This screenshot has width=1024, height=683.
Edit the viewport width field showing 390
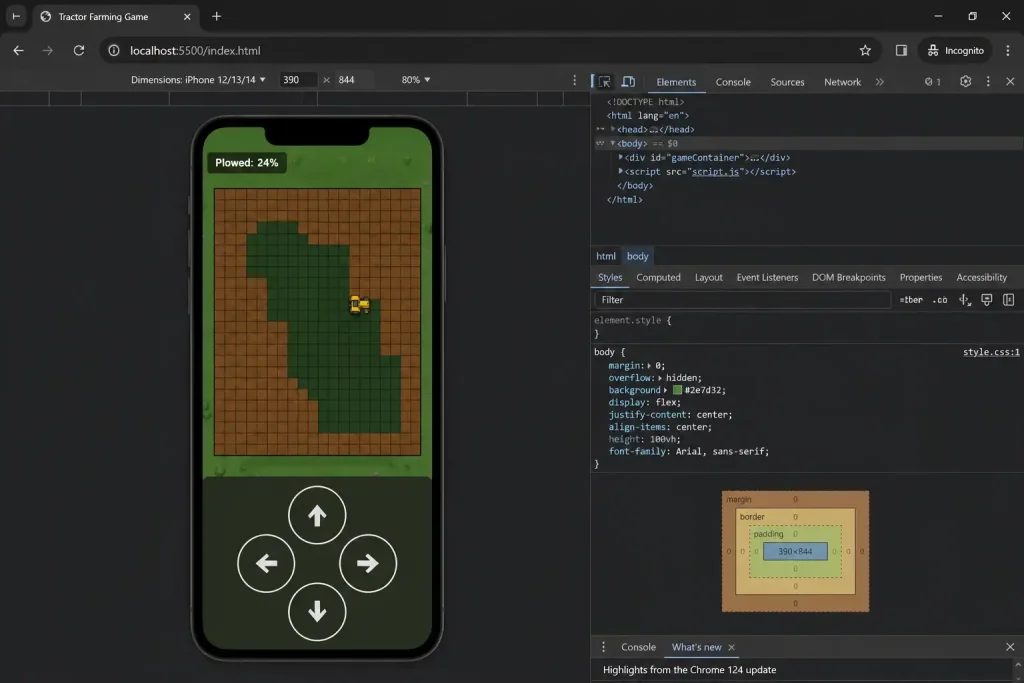298,80
